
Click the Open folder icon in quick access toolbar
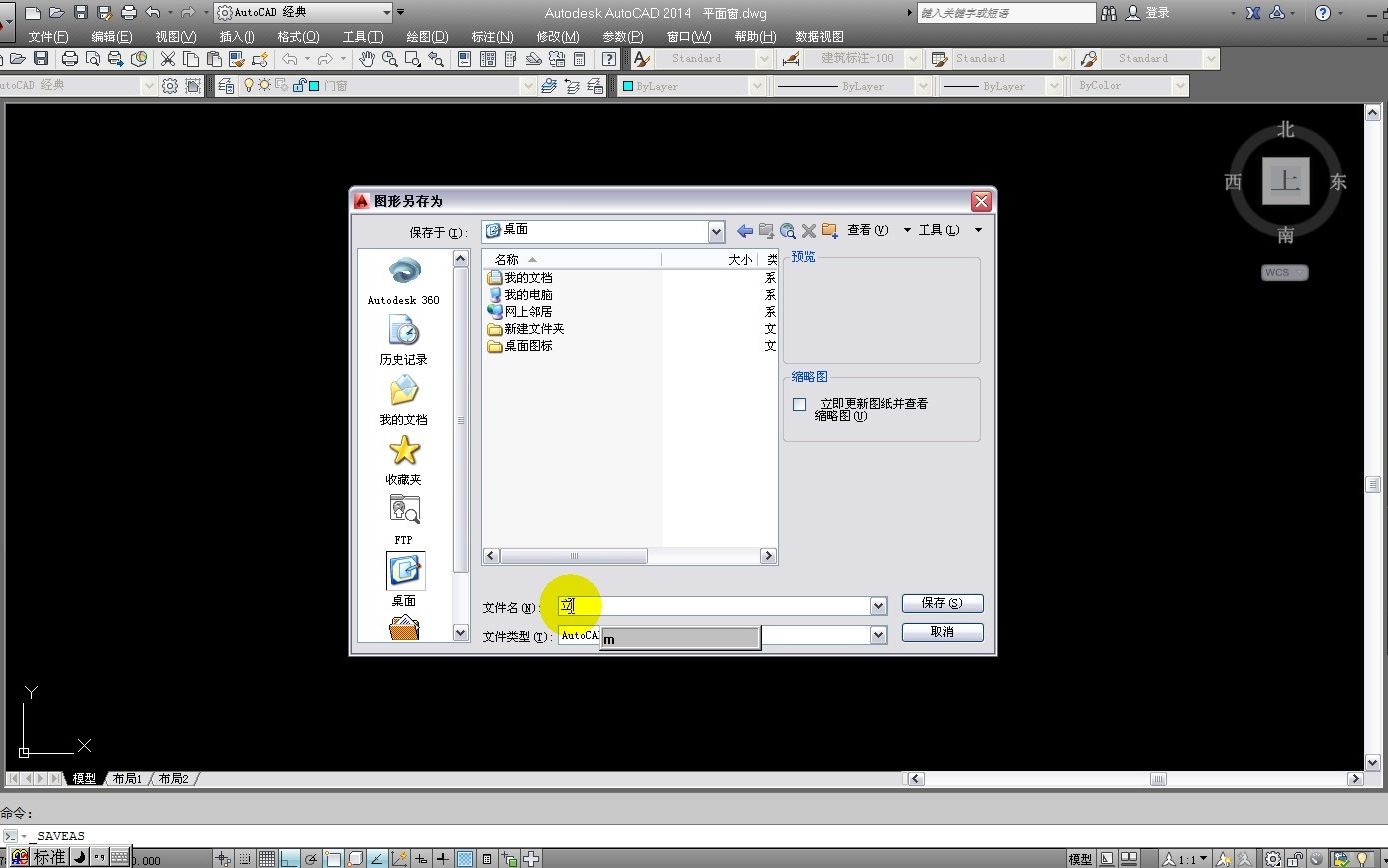pos(56,13)
